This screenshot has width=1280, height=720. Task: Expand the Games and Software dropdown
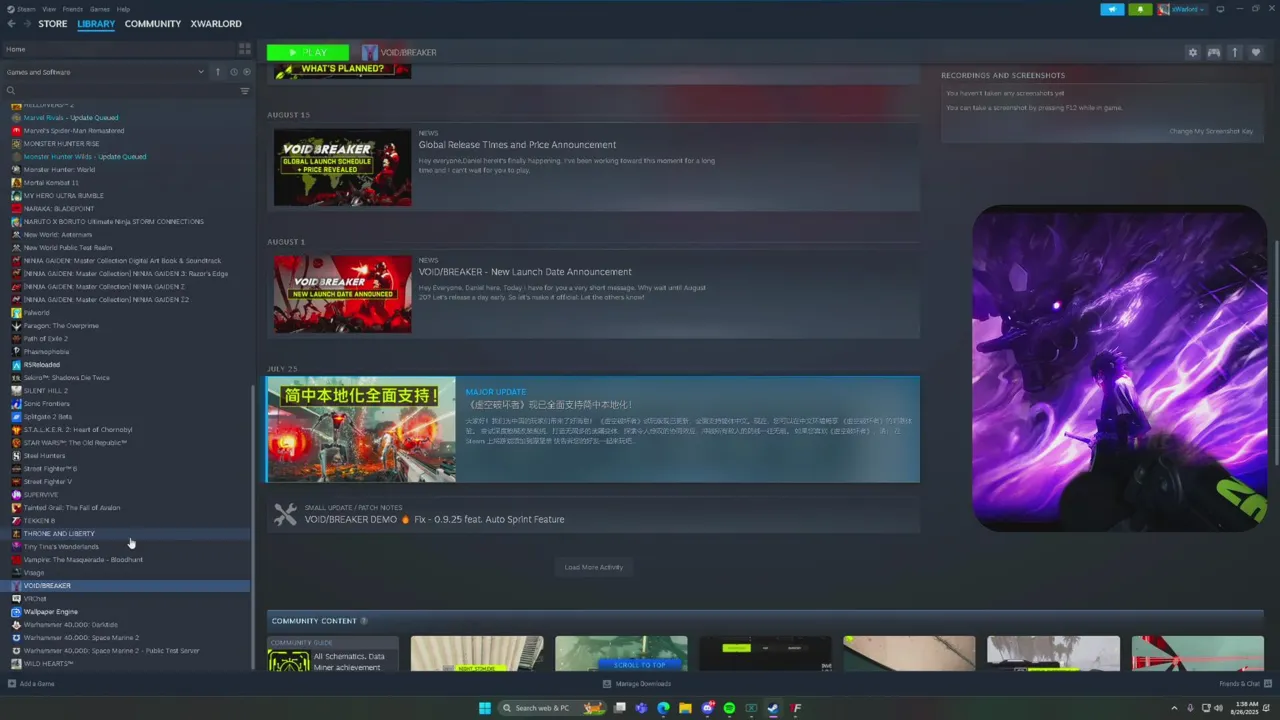200,72
